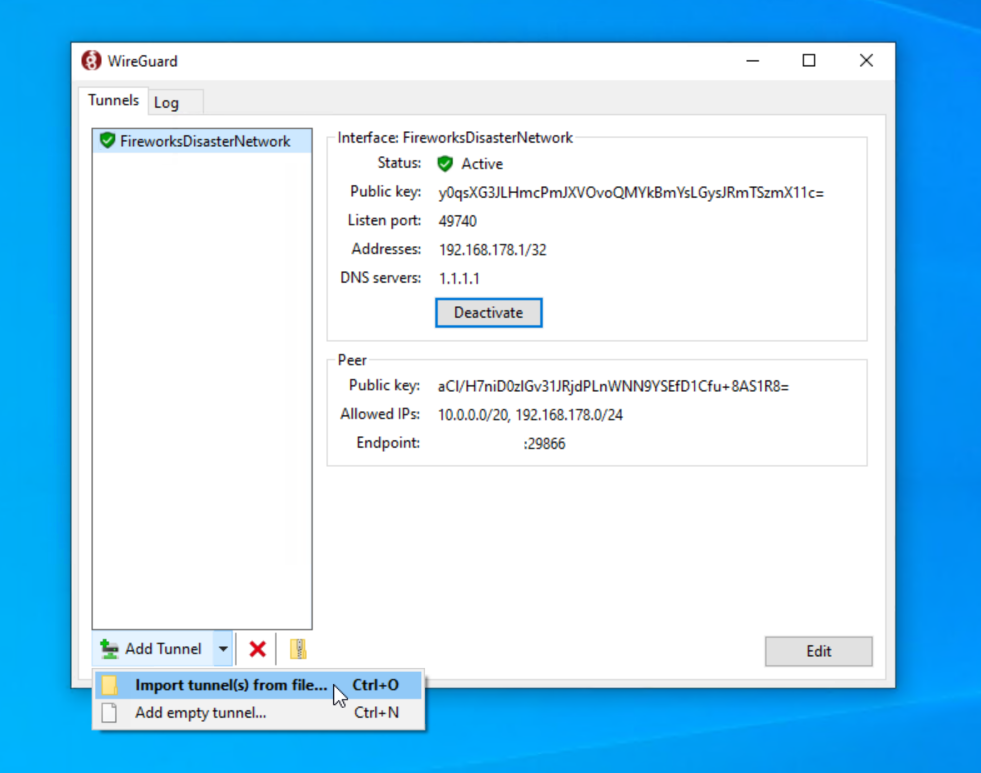Click the address 192.168.178.1/32

coord(492,250)
